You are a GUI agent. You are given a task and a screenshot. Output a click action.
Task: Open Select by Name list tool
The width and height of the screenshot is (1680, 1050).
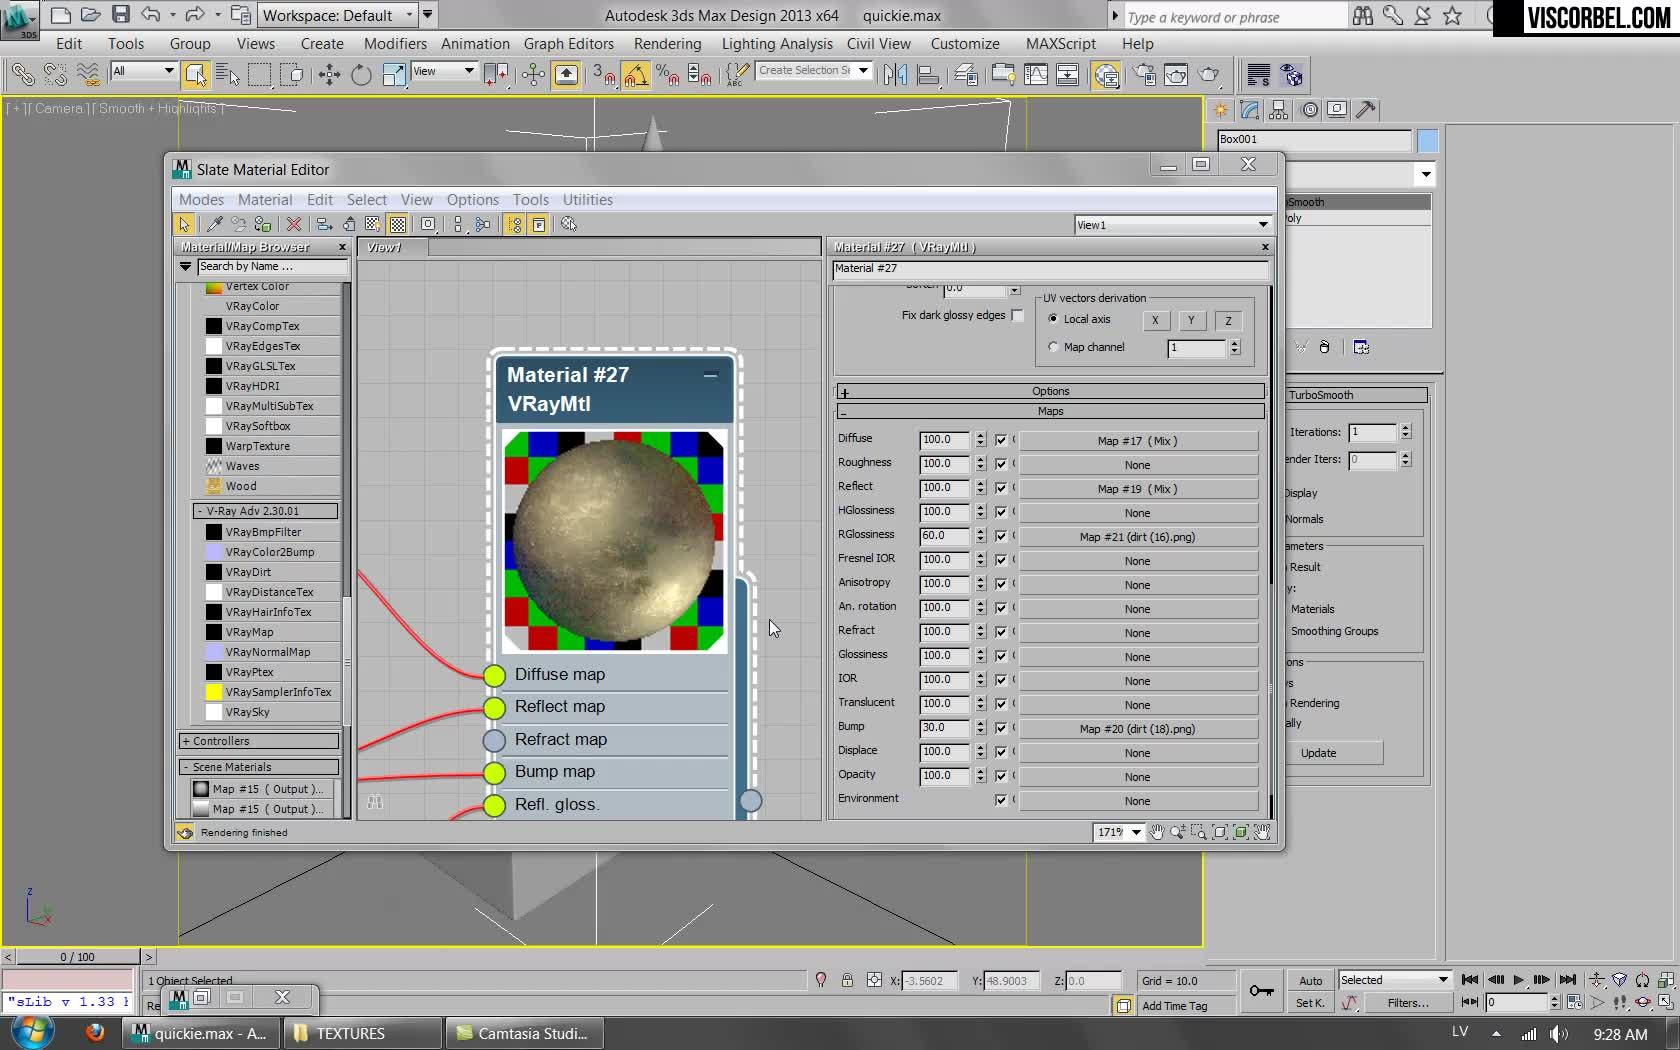[x=227, y=75]
